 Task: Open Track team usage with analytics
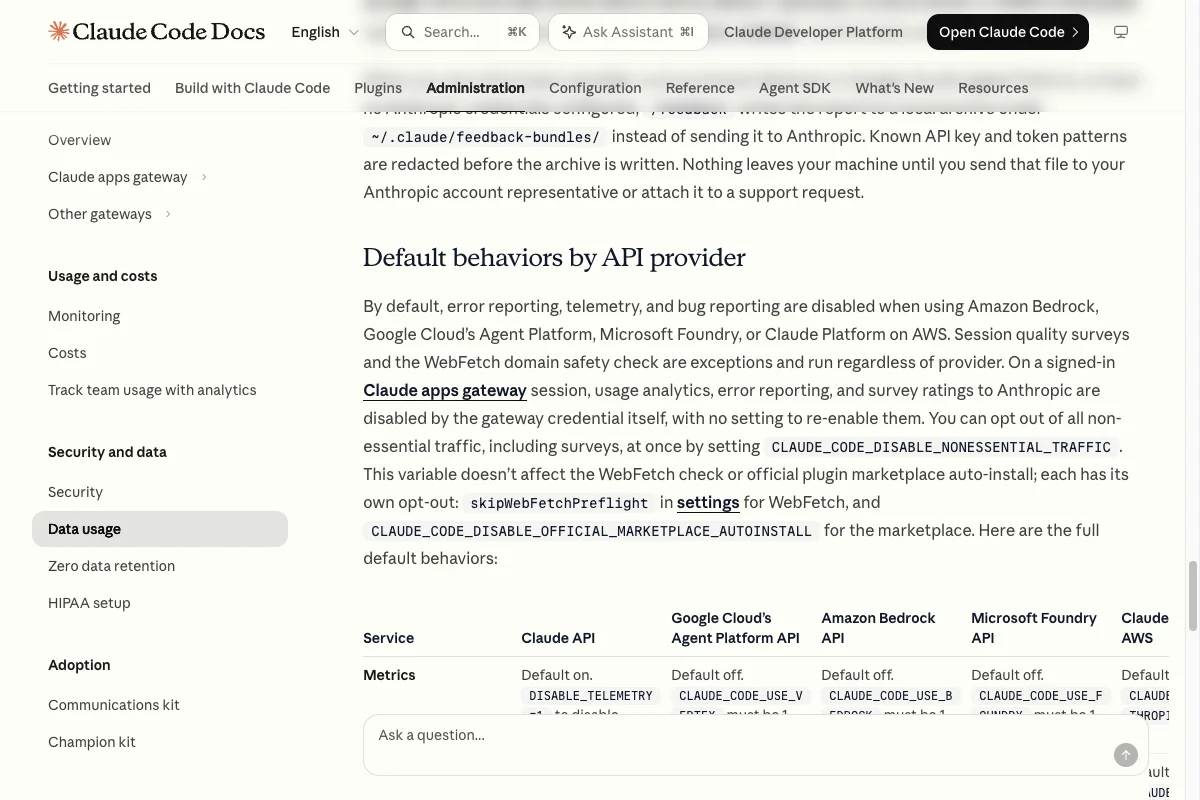pos(152,390)
